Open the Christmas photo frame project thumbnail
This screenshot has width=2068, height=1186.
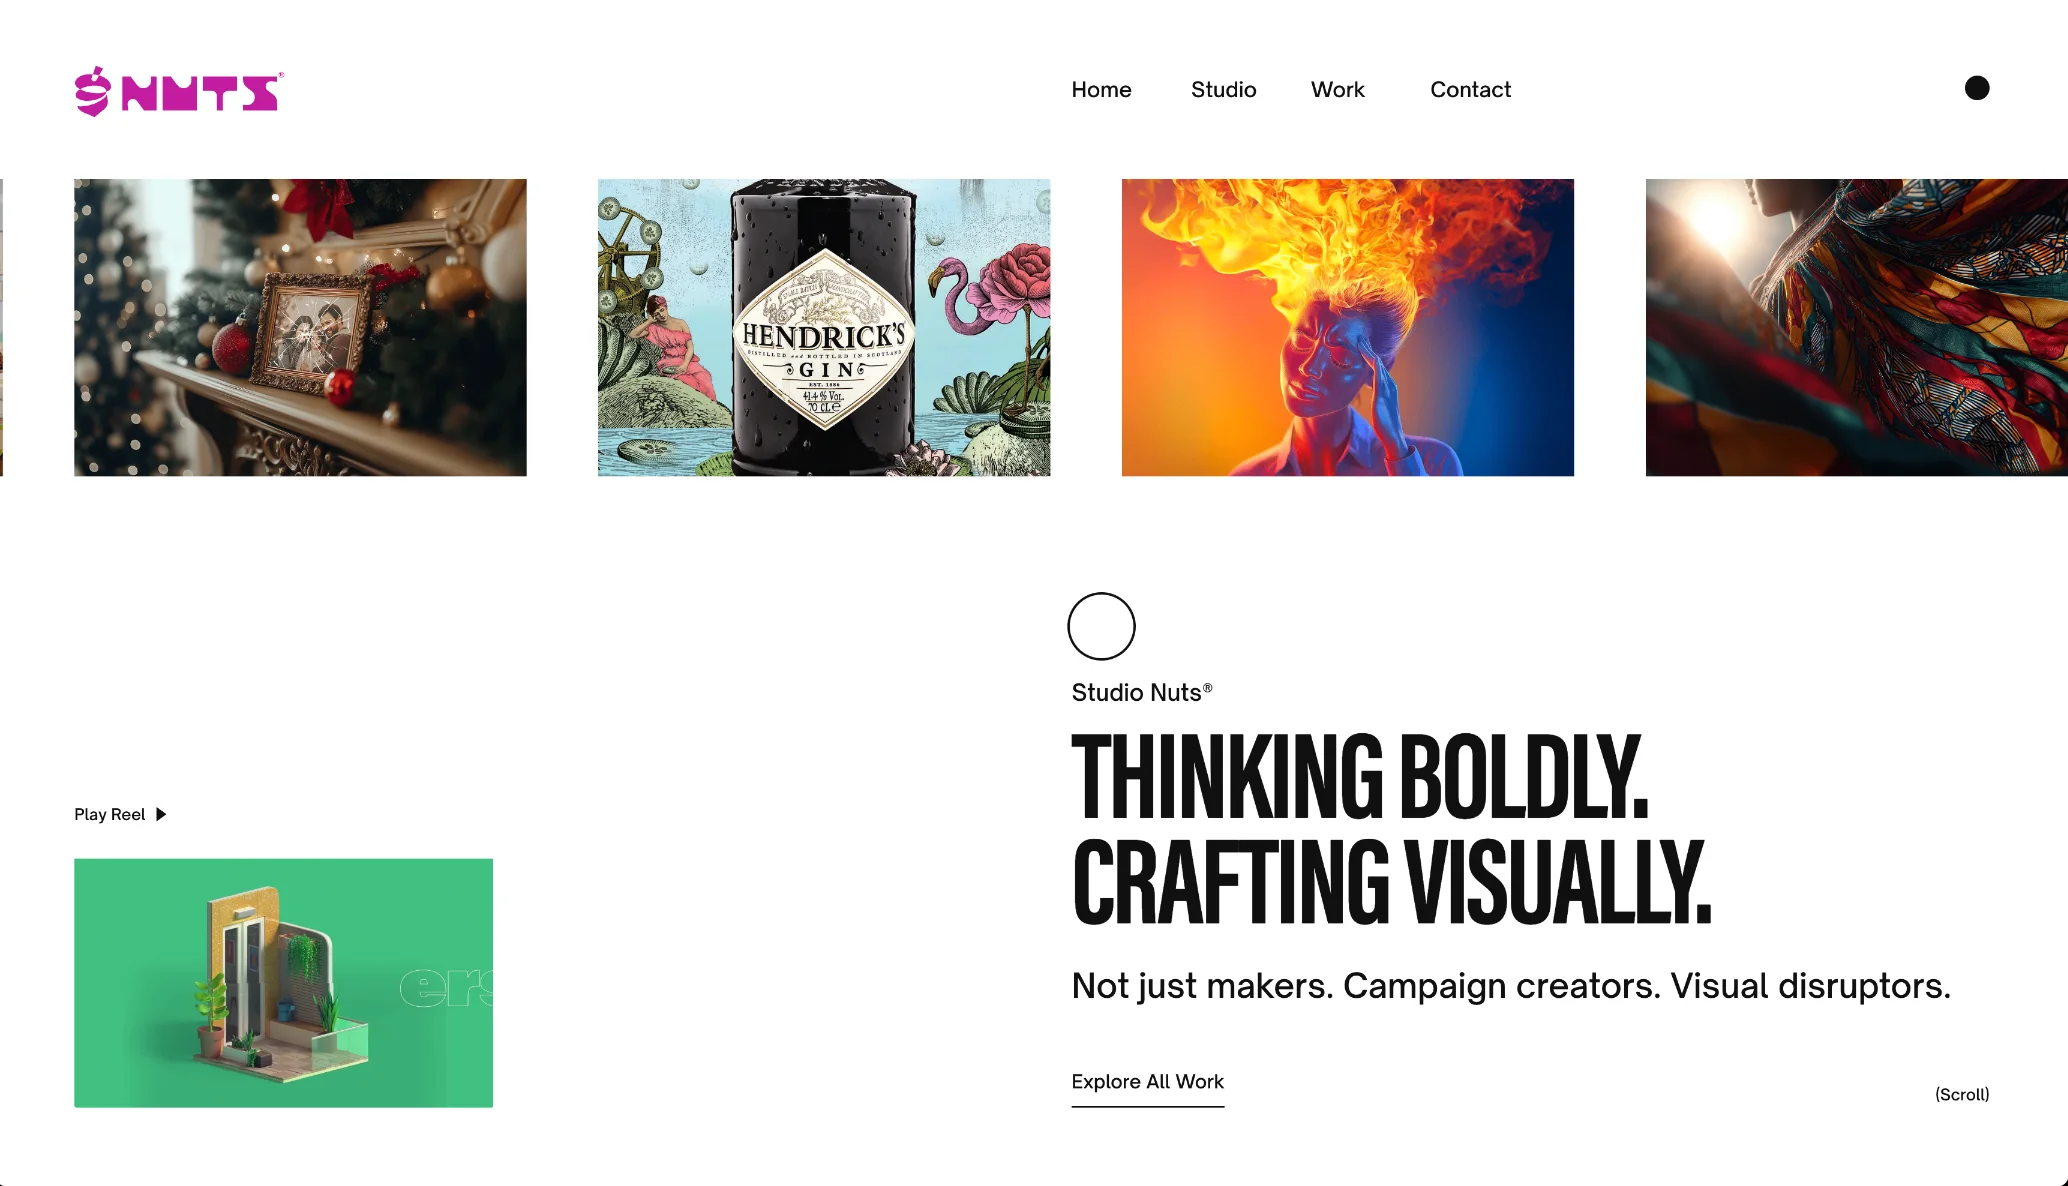300,327
